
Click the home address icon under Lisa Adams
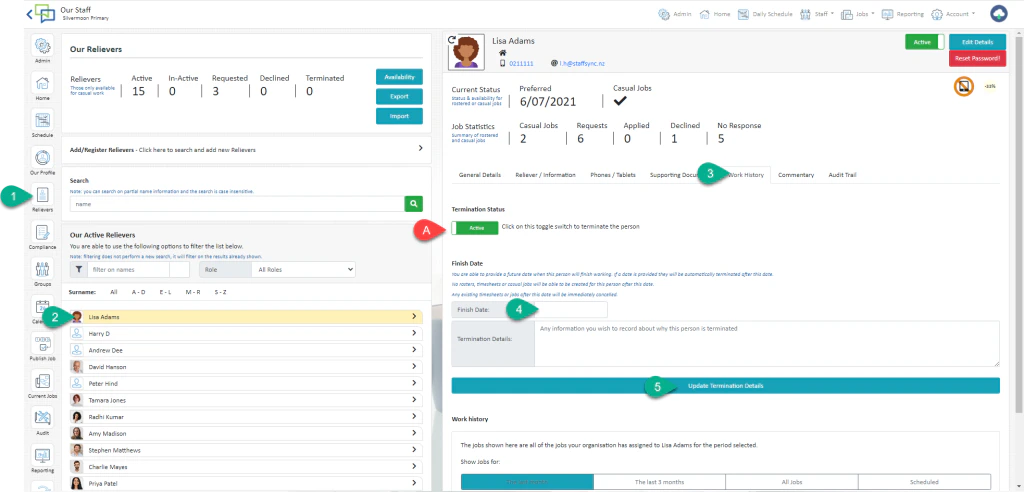[x=503, y=52]
